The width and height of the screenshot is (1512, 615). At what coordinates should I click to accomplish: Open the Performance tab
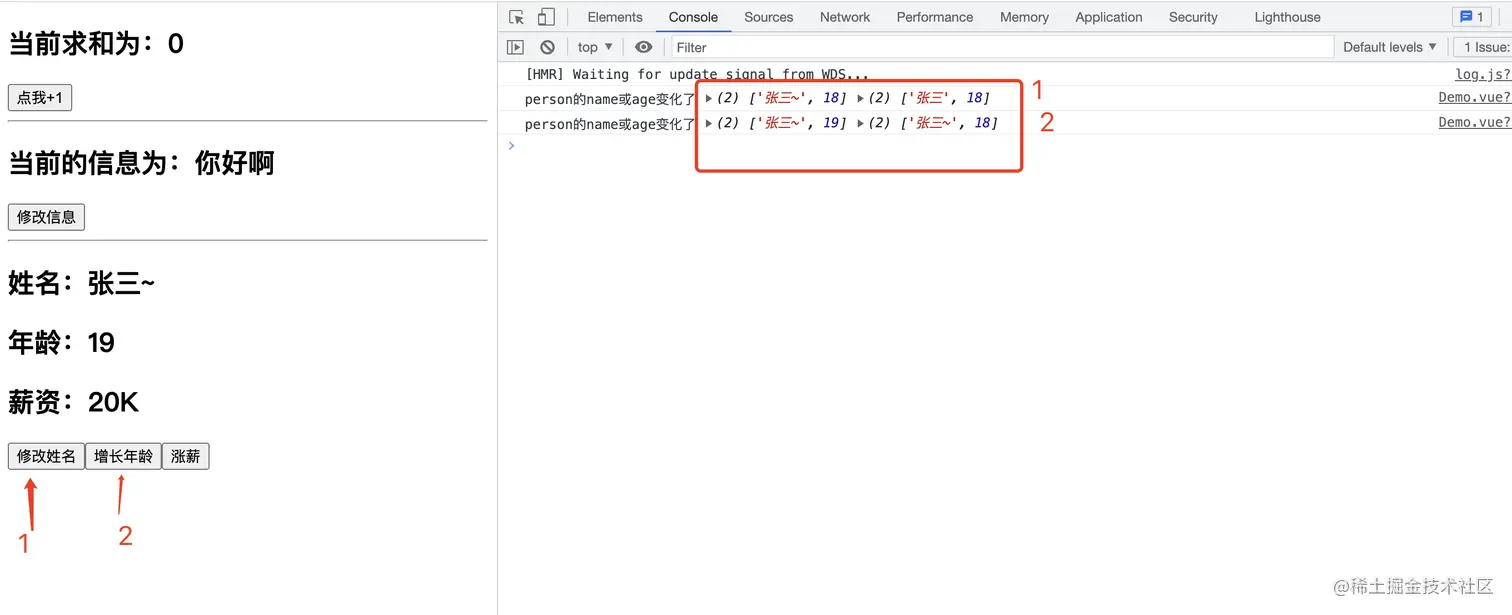[x=935, y=17]
